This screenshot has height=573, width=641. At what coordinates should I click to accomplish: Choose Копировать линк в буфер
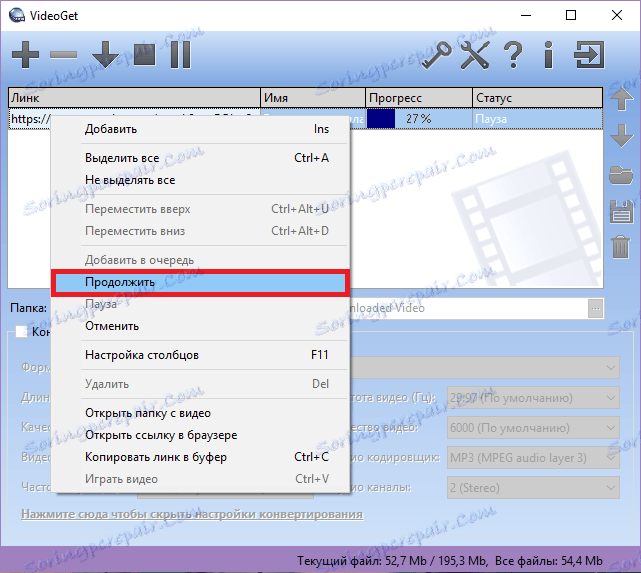[x=201, y=457]
